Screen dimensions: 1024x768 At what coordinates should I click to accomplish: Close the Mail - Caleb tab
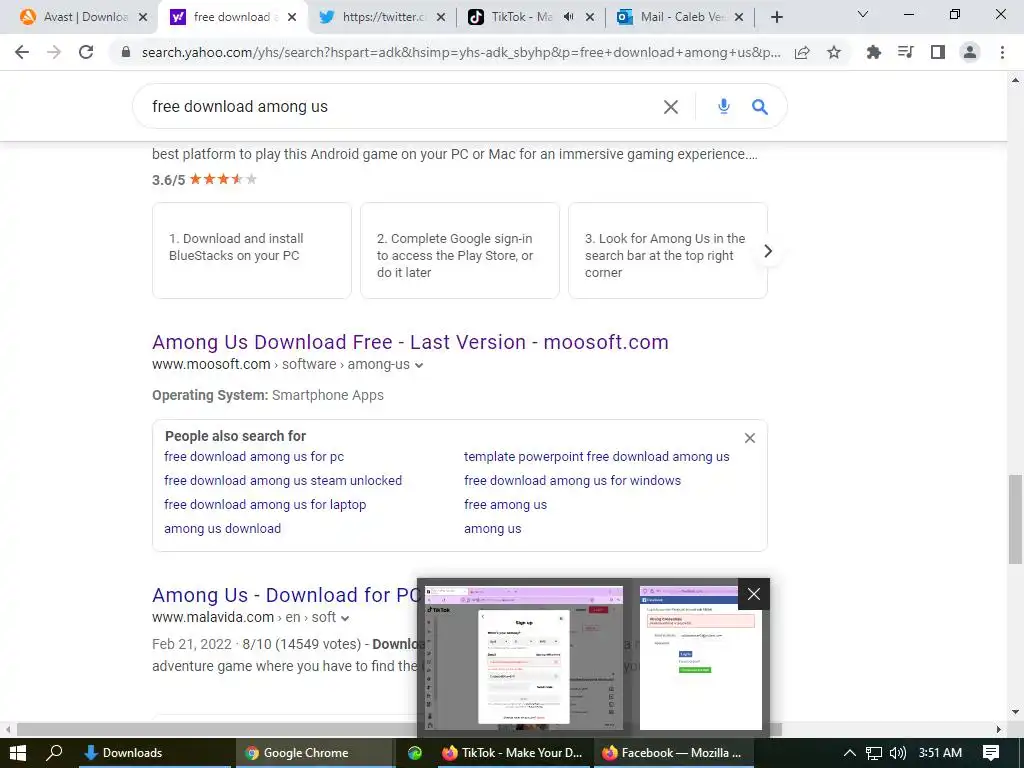coord(739,18)
